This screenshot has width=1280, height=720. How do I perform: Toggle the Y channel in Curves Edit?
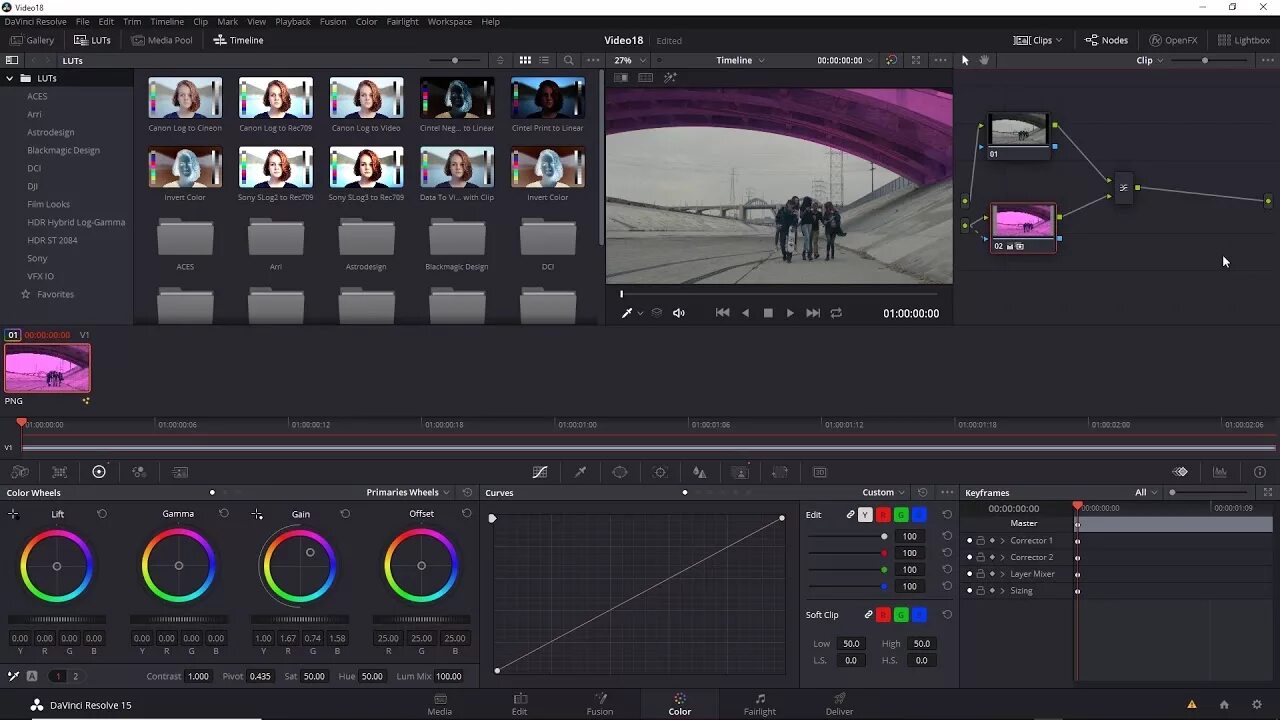865,515
